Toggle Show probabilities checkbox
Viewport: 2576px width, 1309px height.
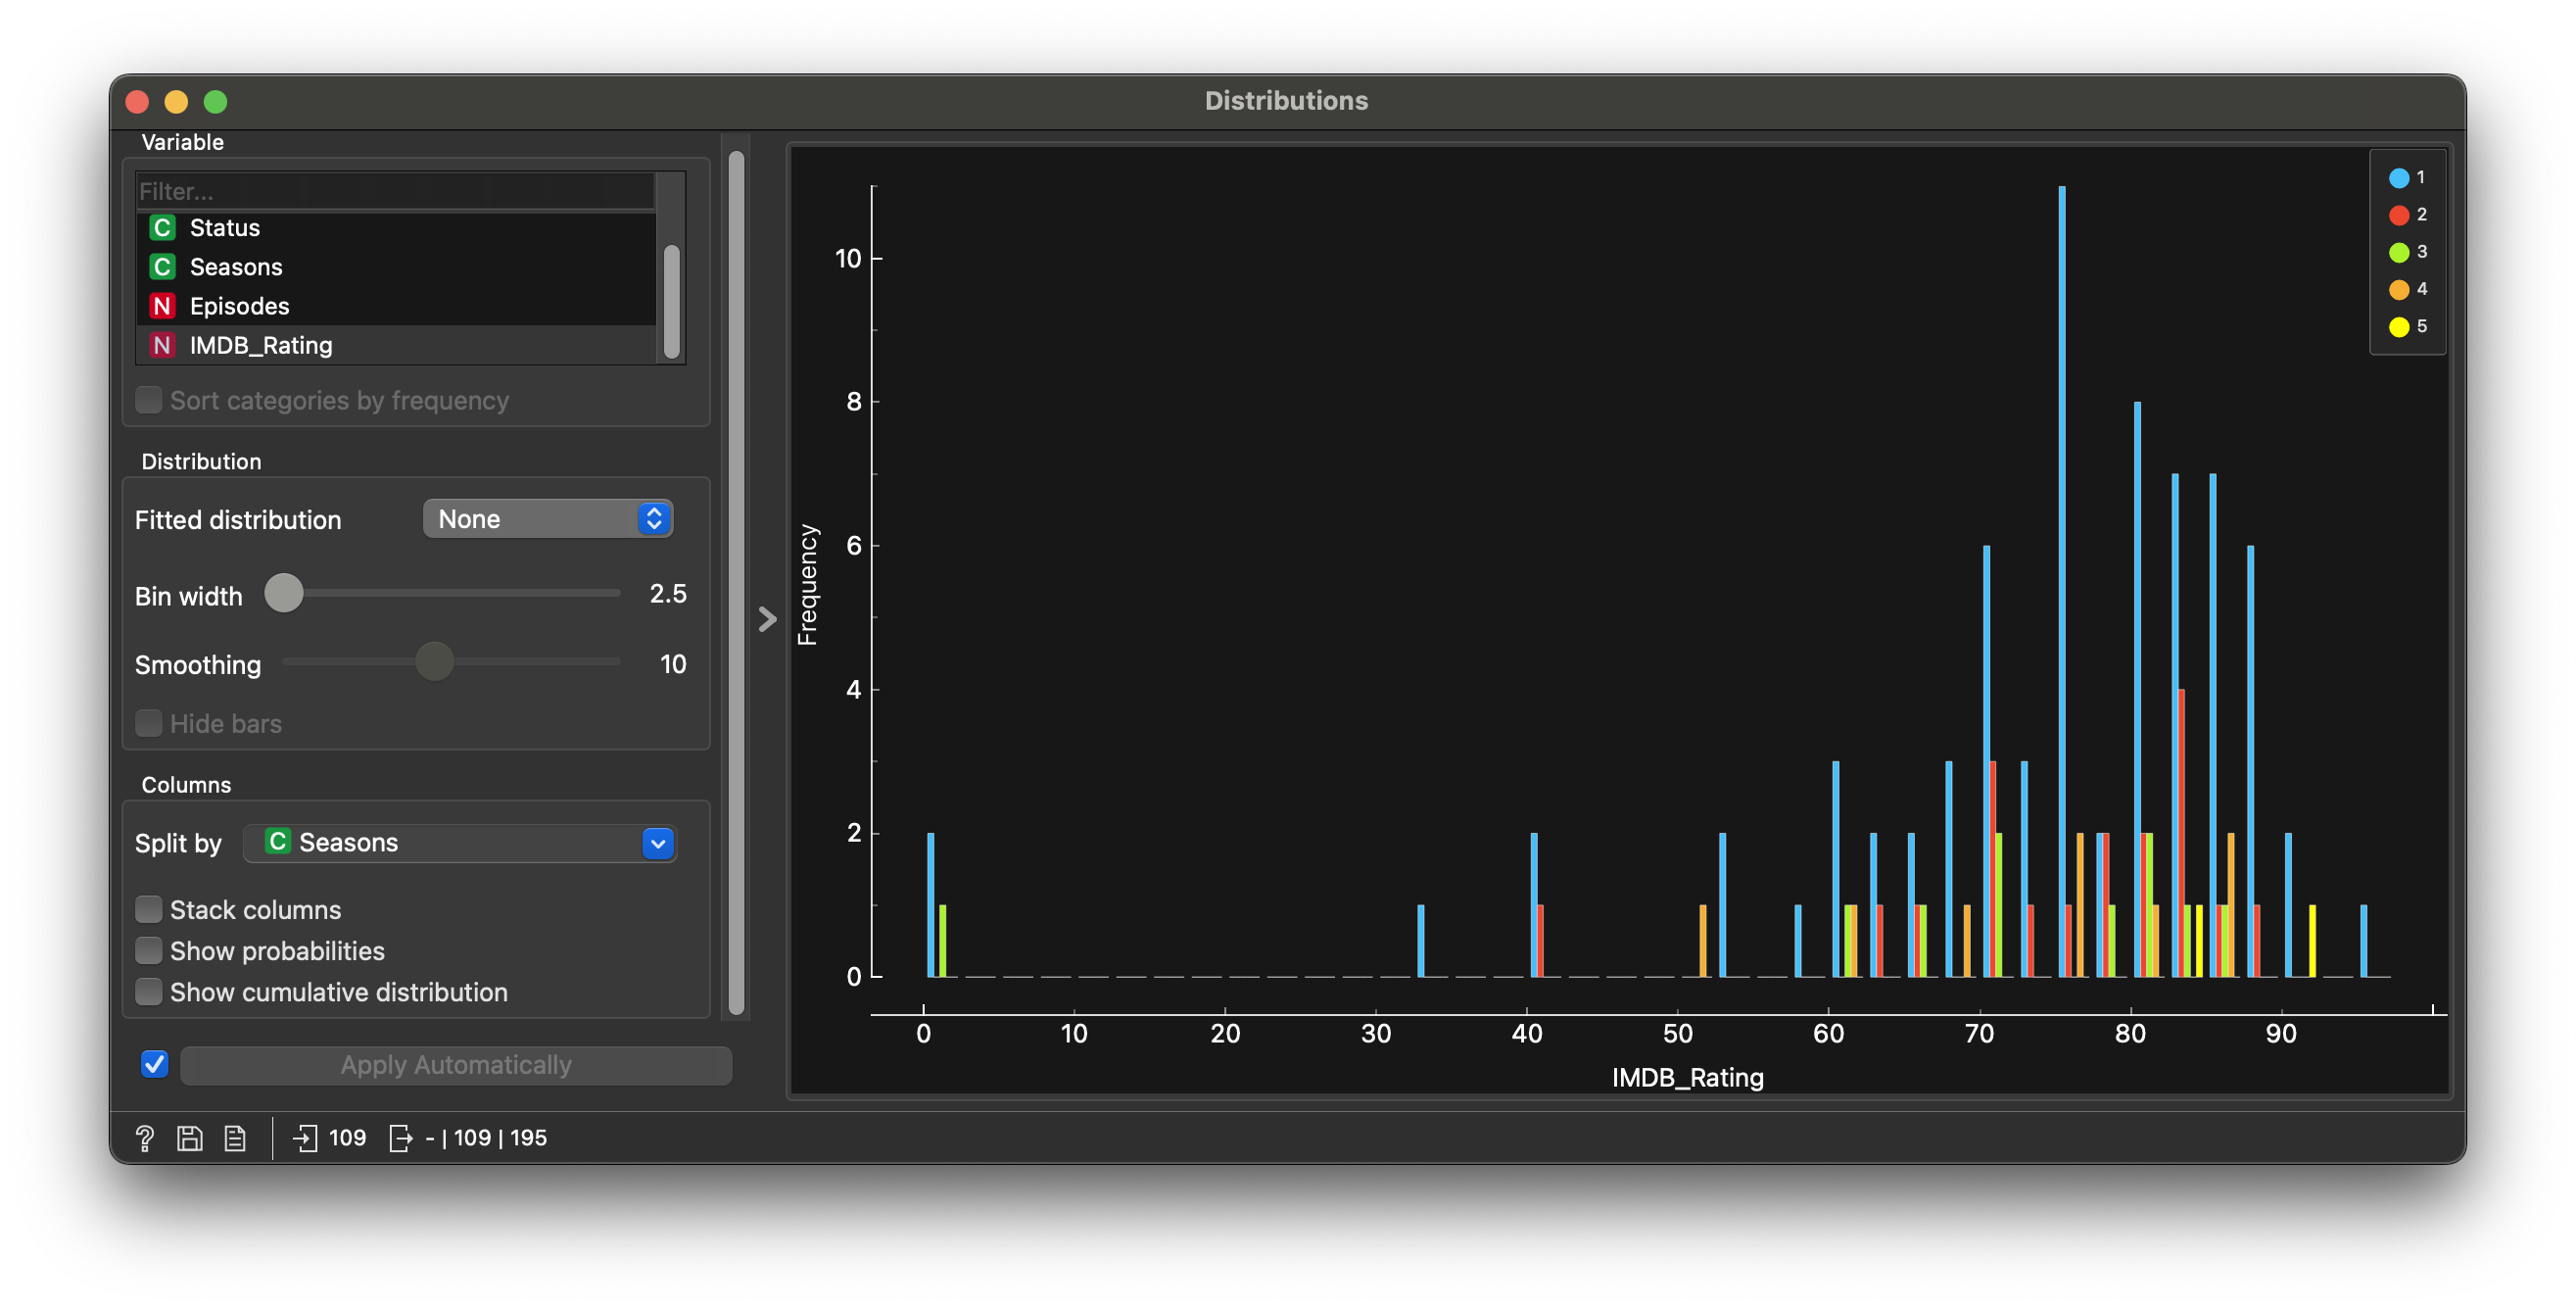pyautogui.click(x=149, y=950)
